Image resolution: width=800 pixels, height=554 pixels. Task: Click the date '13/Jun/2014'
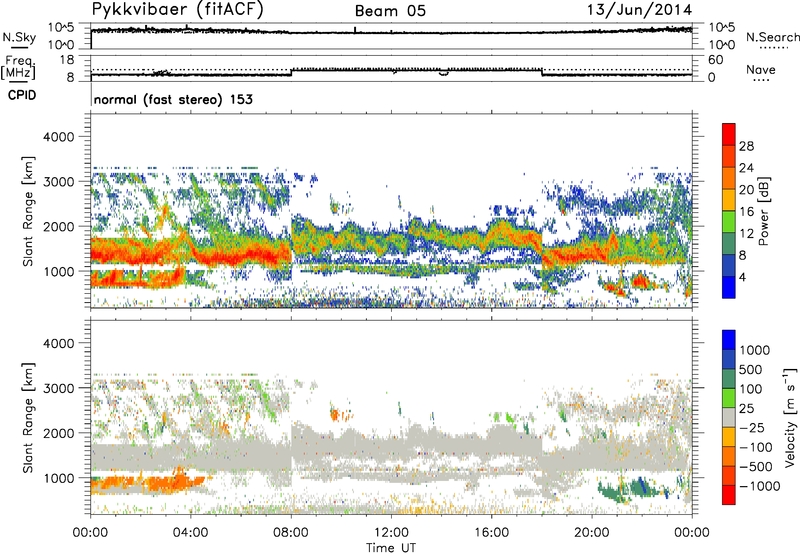(x=640, y=10)
